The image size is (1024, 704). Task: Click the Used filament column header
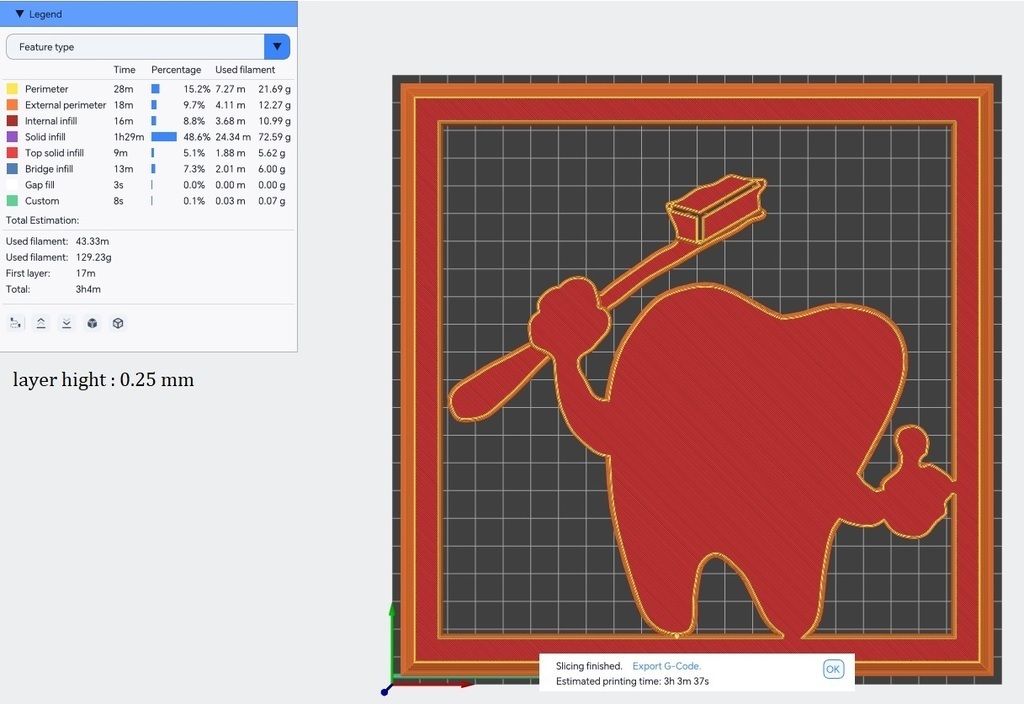pyautogui.click(x=245, y=69)
